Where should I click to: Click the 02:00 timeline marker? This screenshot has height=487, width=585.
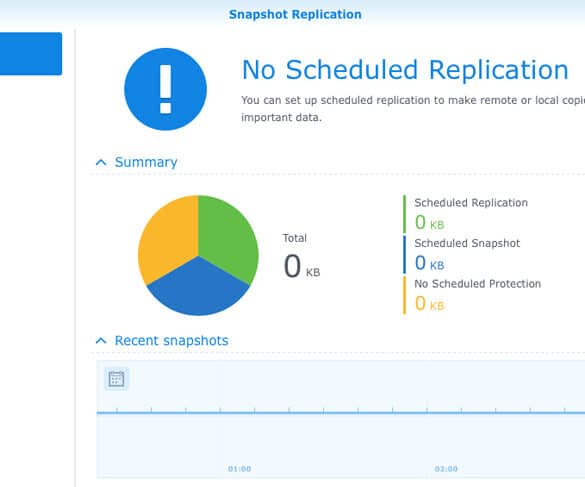446,469
